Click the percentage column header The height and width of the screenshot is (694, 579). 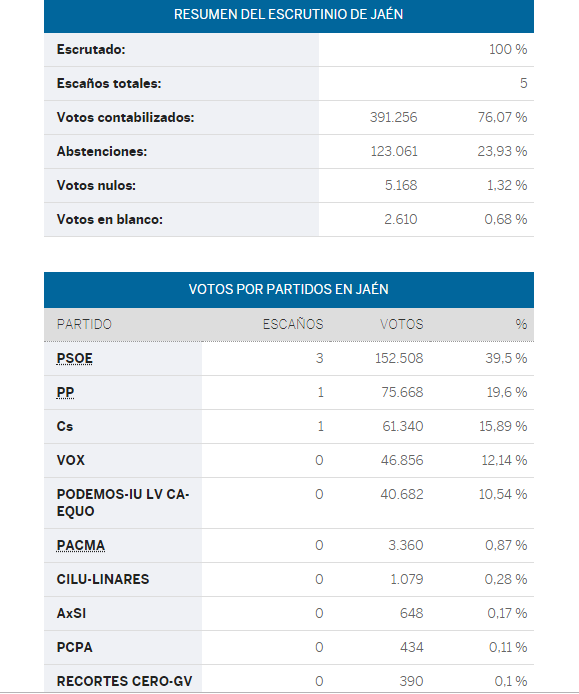click(x=521, y=324)
